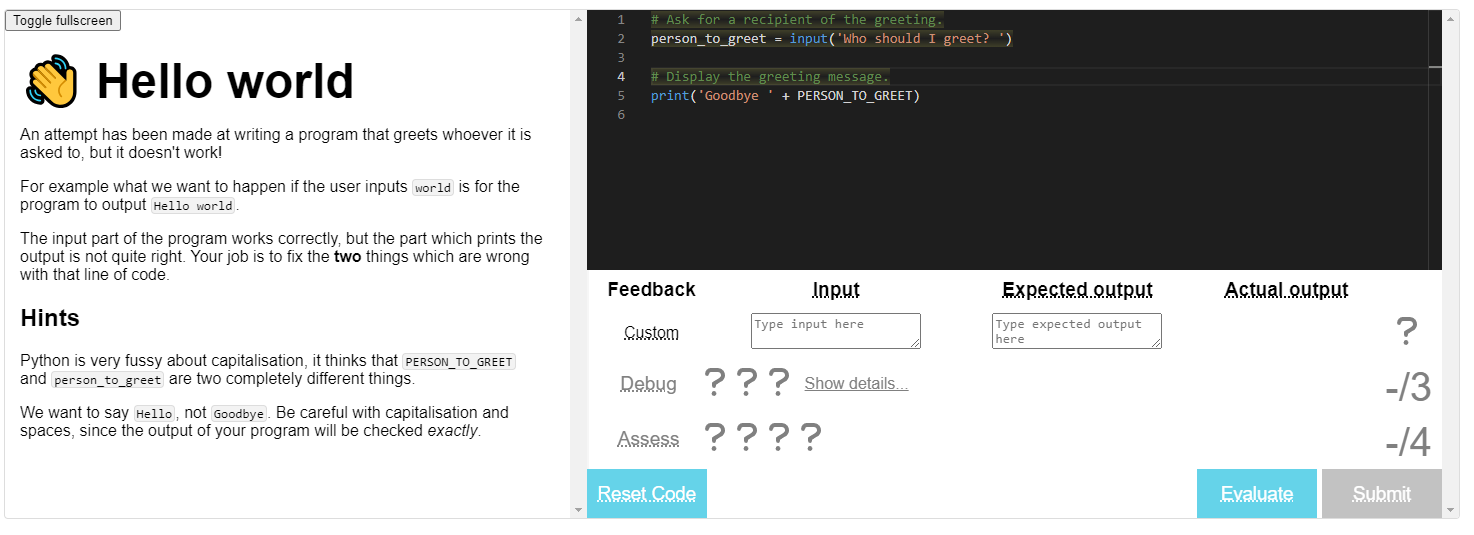This screenshot has height=535, width=1474.
Task: Click the Input column header
Action: point(836,290)
